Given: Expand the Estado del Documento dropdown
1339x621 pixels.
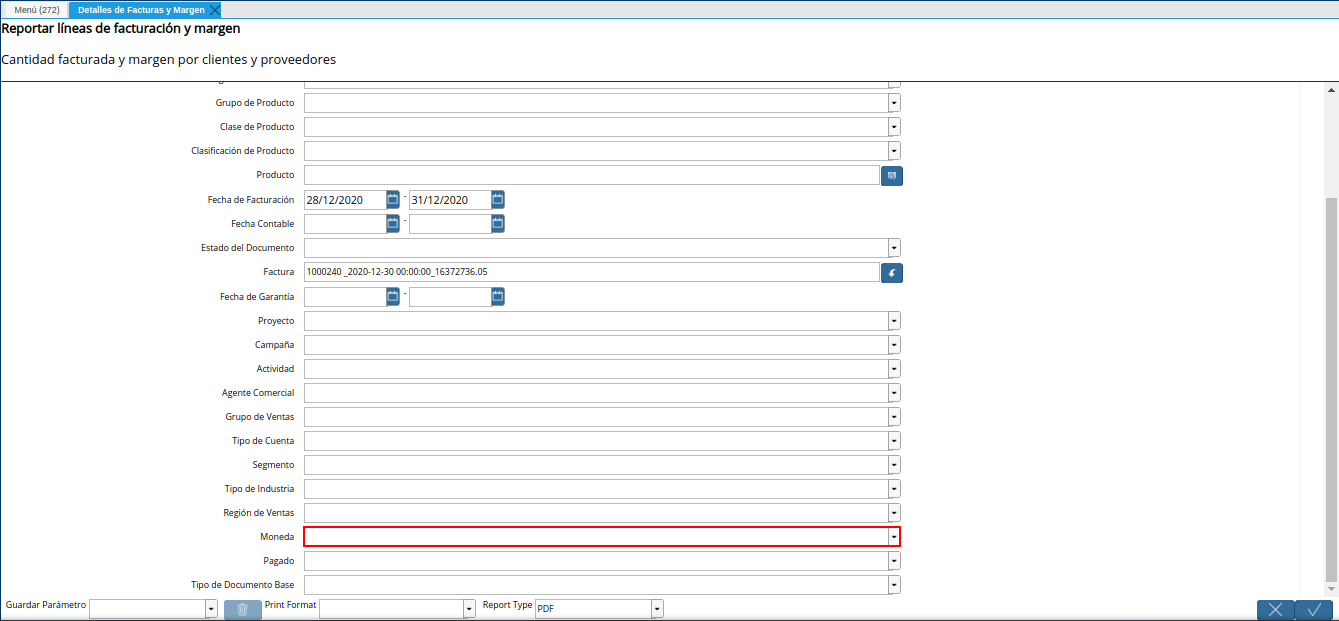Looking at the screenshot, I should pyautogui.click(x=894, y=248).
